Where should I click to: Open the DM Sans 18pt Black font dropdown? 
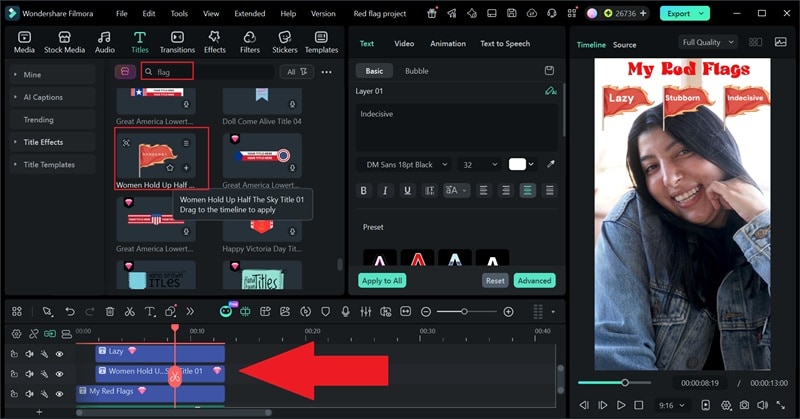pos(404,164)
